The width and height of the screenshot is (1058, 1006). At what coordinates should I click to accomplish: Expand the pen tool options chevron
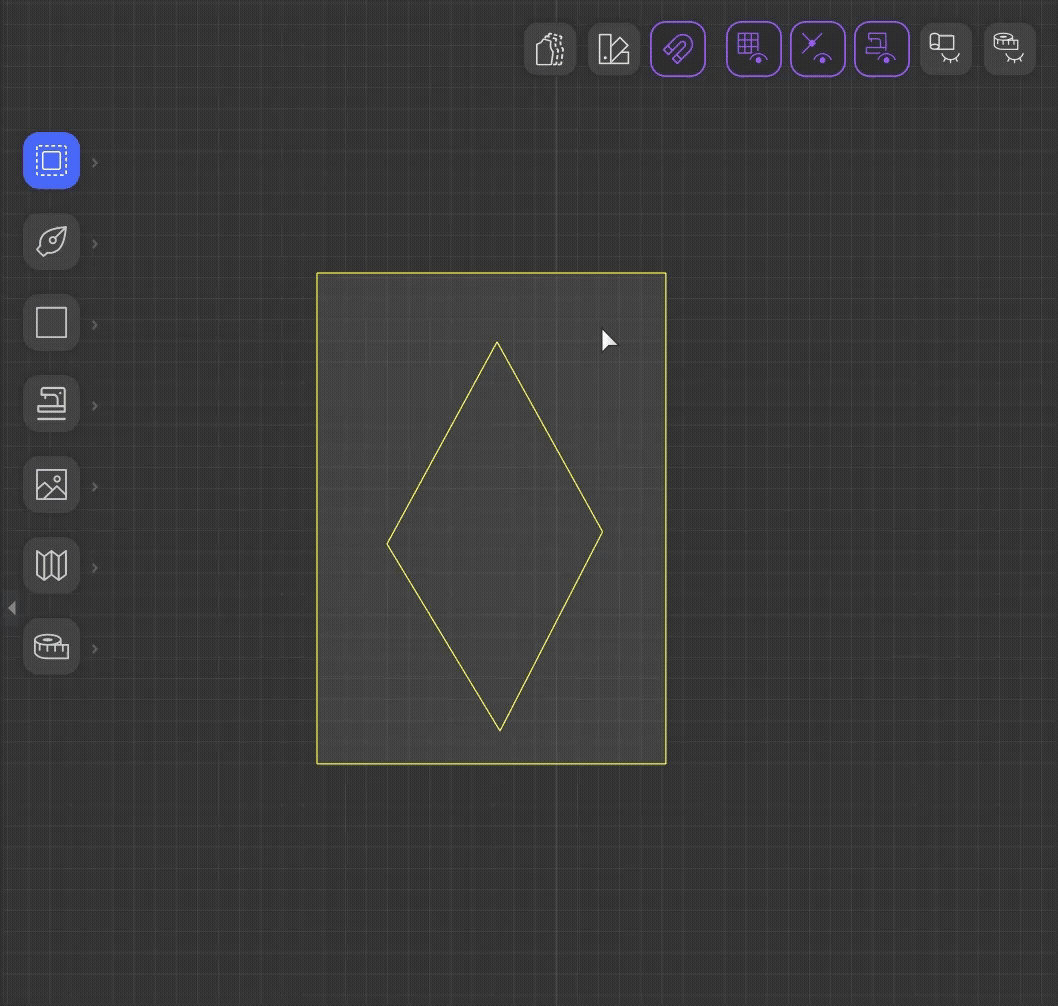95,244
